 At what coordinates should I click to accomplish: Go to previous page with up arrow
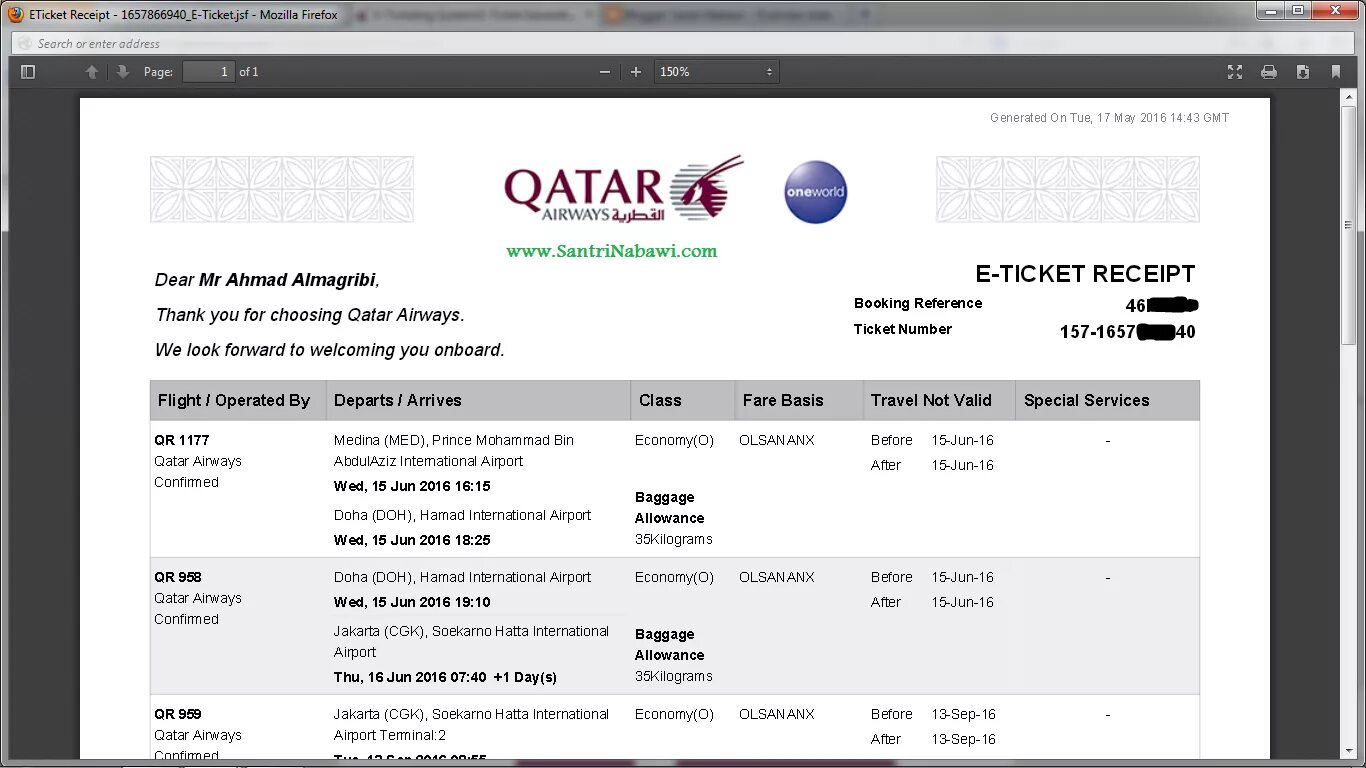(x=92, y=72)
